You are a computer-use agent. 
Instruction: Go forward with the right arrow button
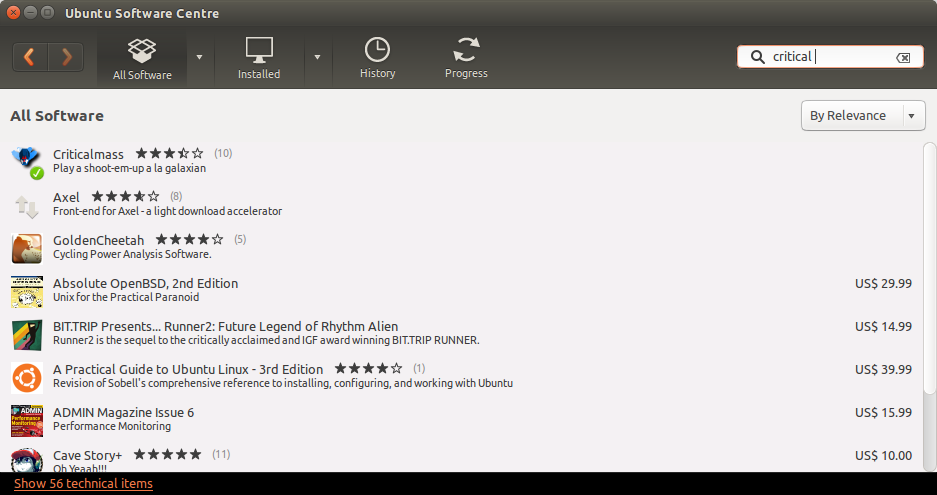[x=66, y=57]
